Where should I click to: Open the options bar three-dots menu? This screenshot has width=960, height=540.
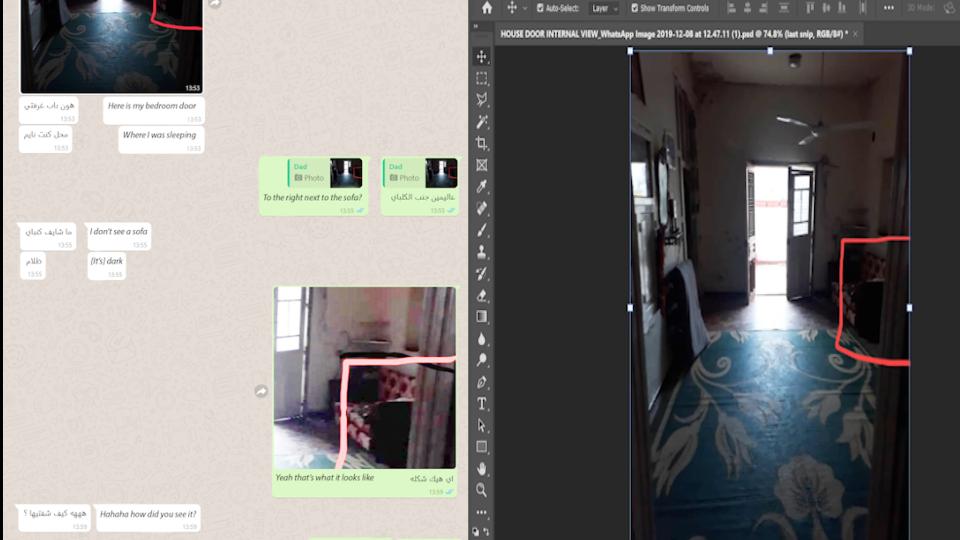(888, 8)
